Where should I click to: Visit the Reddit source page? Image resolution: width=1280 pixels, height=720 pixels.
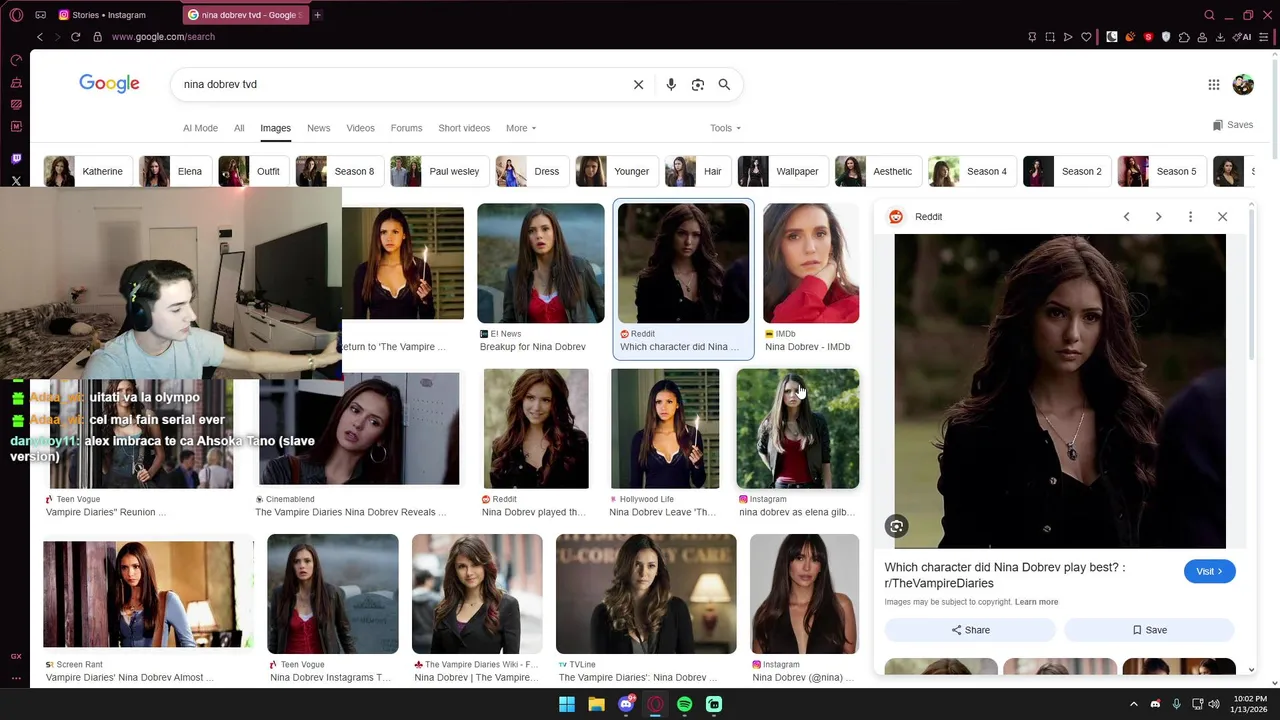point(1209,571)
